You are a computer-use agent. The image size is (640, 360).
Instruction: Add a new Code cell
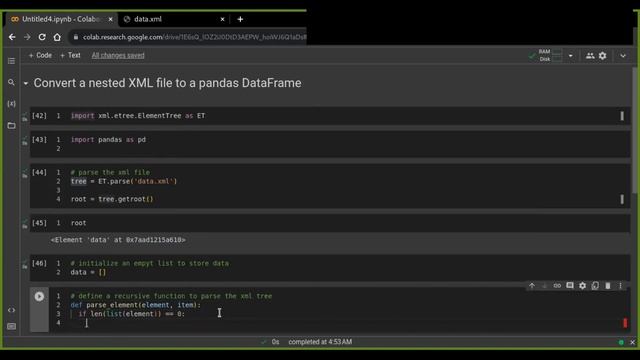coord(40,55)
